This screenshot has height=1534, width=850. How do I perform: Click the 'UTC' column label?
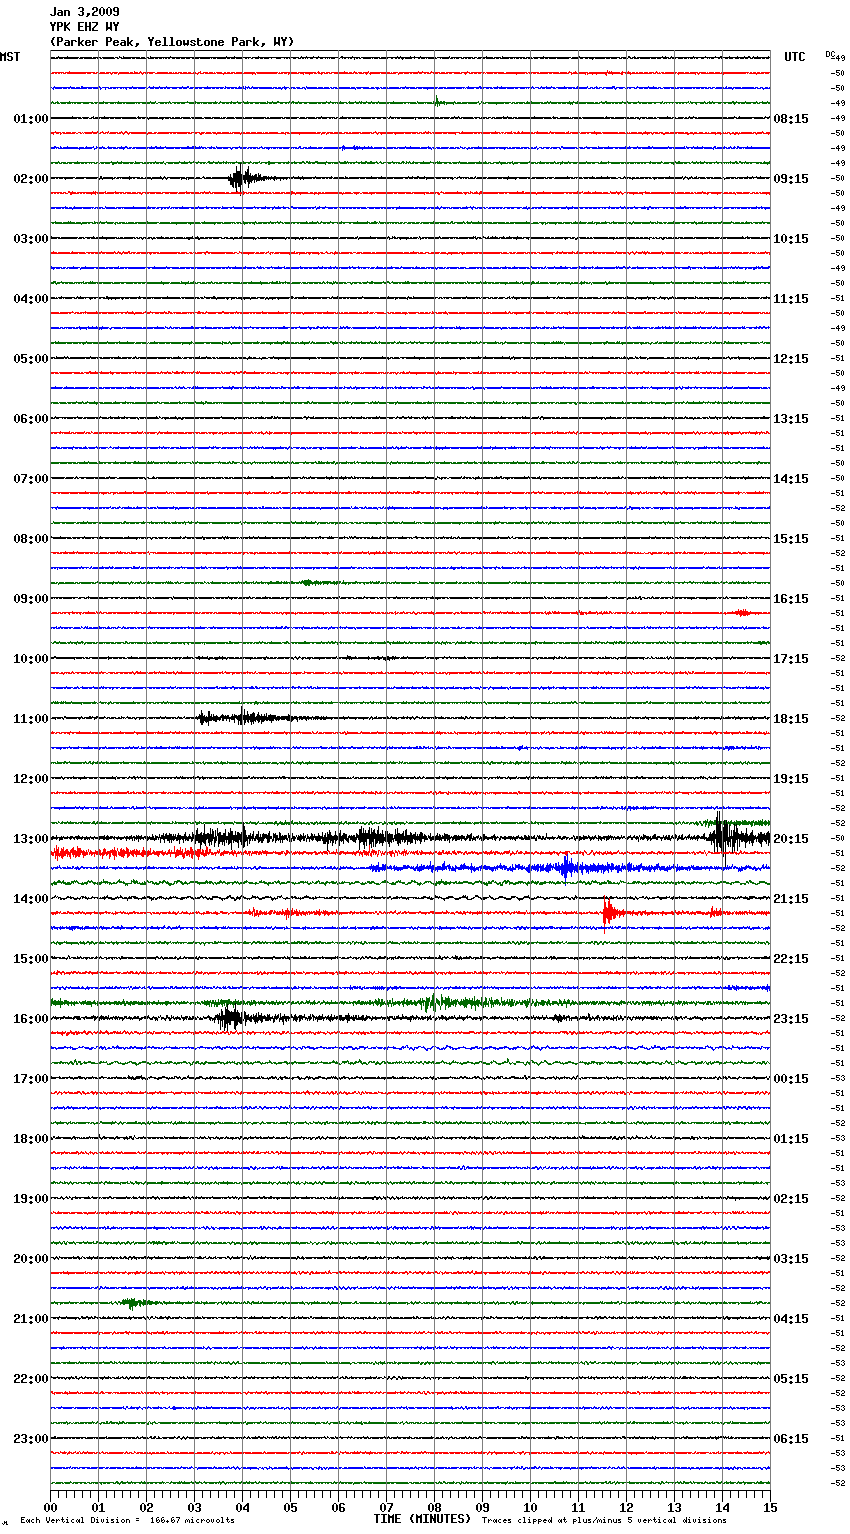click(795, 57)
